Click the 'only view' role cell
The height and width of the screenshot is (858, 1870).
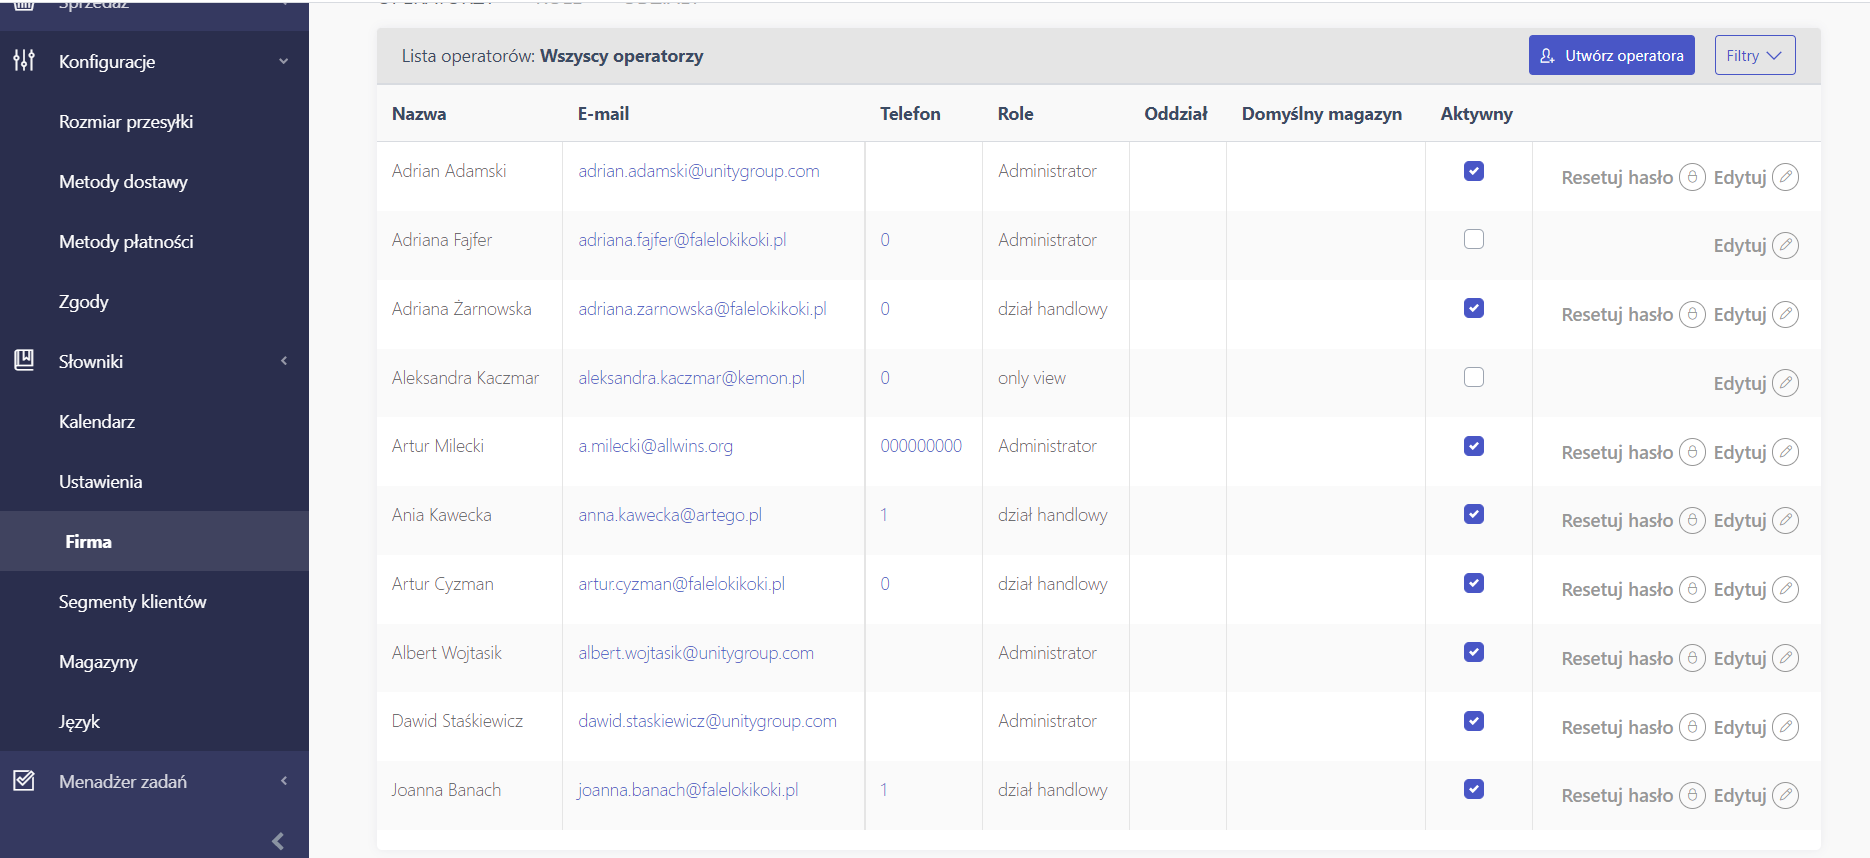[1032, 377]
